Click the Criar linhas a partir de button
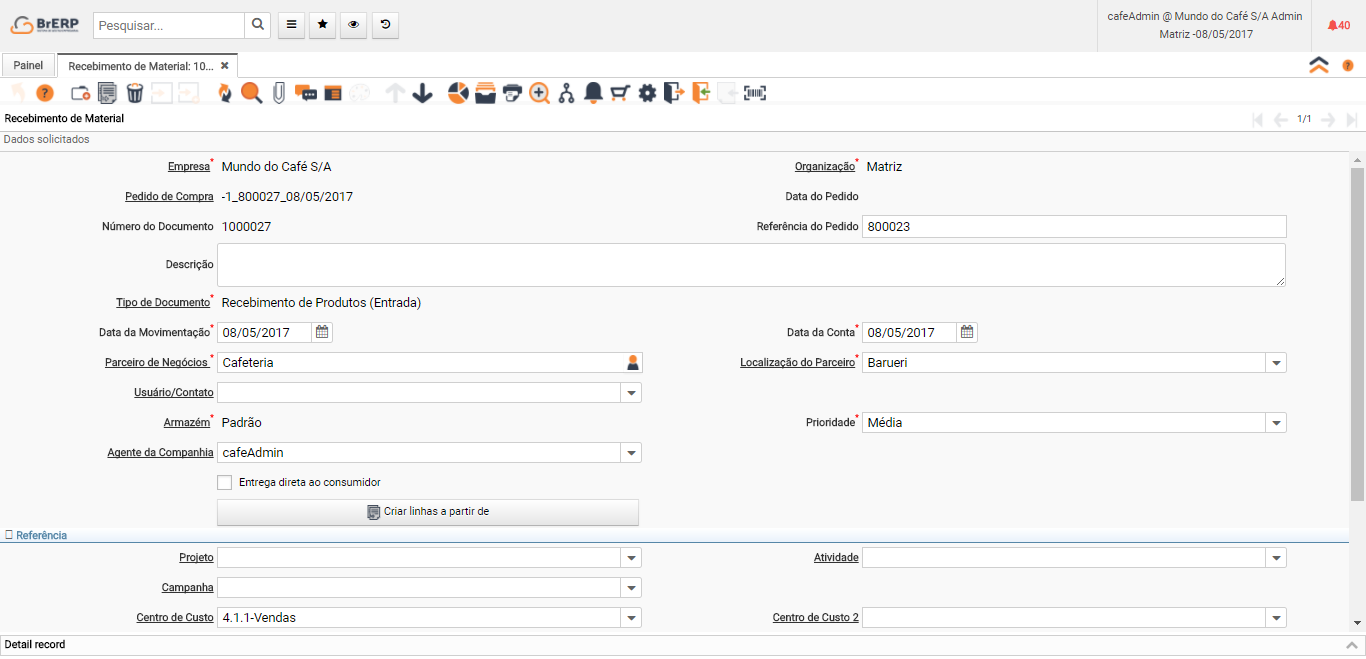 (x=428, y=512)
